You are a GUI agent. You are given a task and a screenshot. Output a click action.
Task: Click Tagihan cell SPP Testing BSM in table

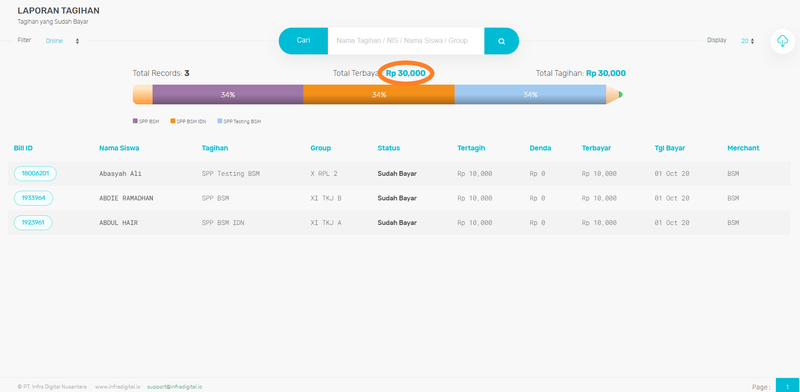point(231,174)
